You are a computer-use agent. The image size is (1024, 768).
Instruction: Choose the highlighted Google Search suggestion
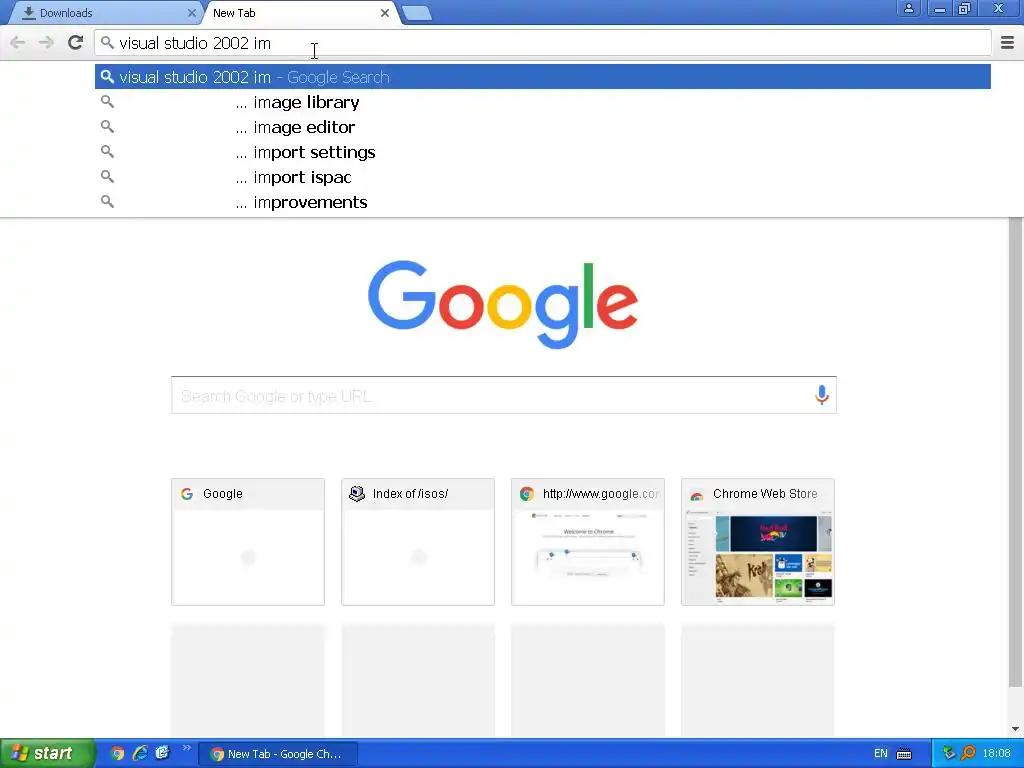click(x=543, y=77)
